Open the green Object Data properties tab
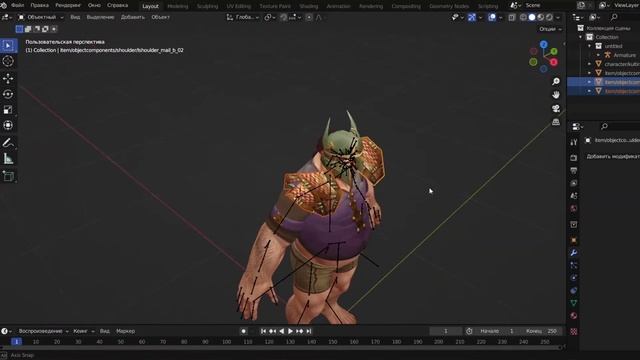The image size is (640, 360). (x=573, y=303)
